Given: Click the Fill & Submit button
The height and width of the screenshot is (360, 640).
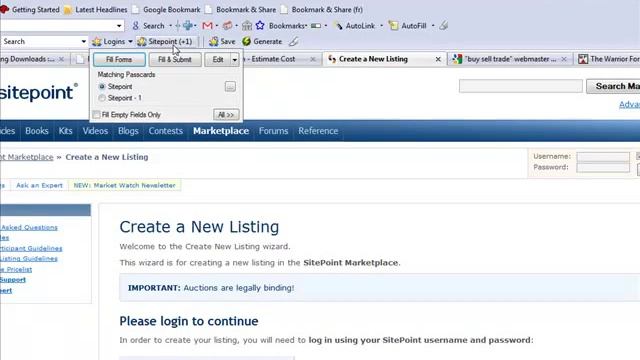Looking at the screenshot, I should click(x=175, y=60).
